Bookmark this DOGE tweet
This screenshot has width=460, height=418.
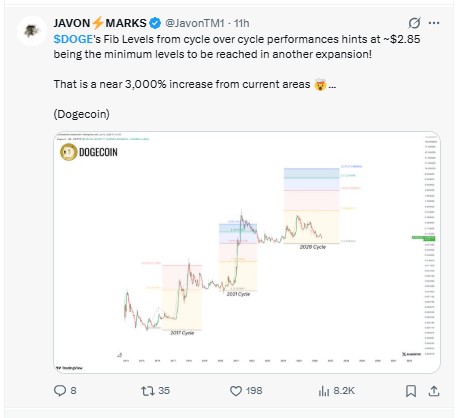(411, 391)
